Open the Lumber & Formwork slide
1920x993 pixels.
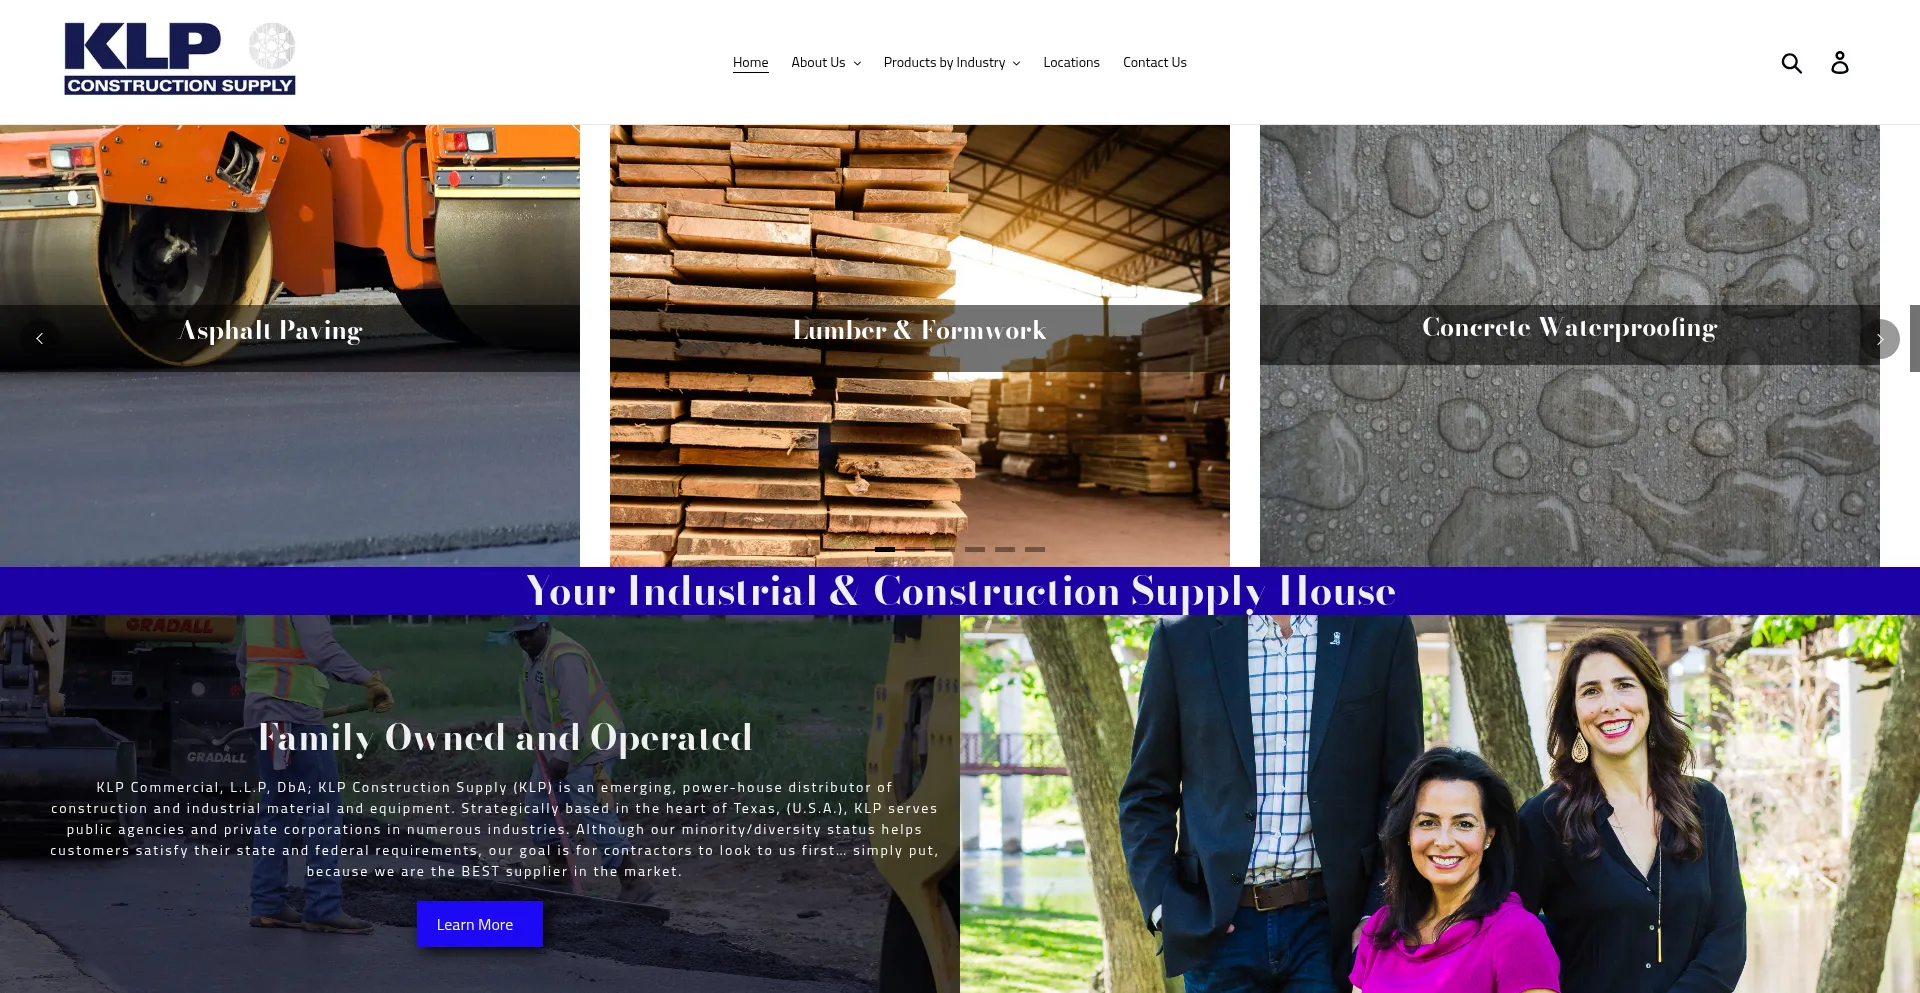point(920,345)
